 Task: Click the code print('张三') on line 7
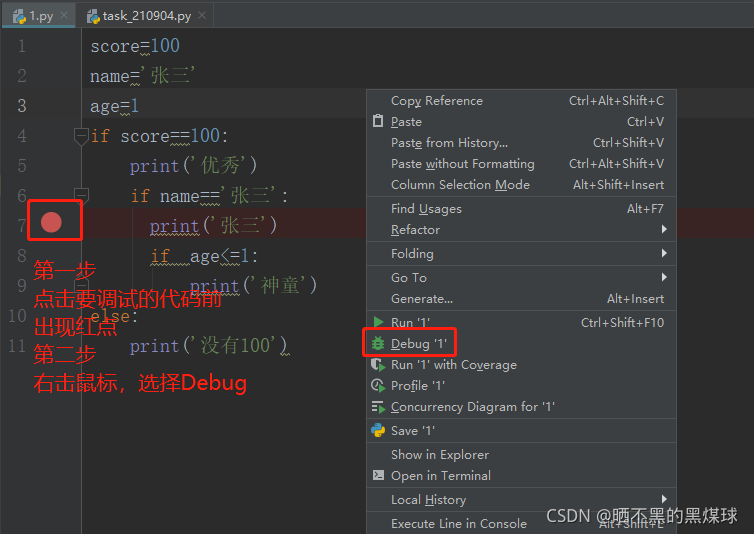click(214, 226)
